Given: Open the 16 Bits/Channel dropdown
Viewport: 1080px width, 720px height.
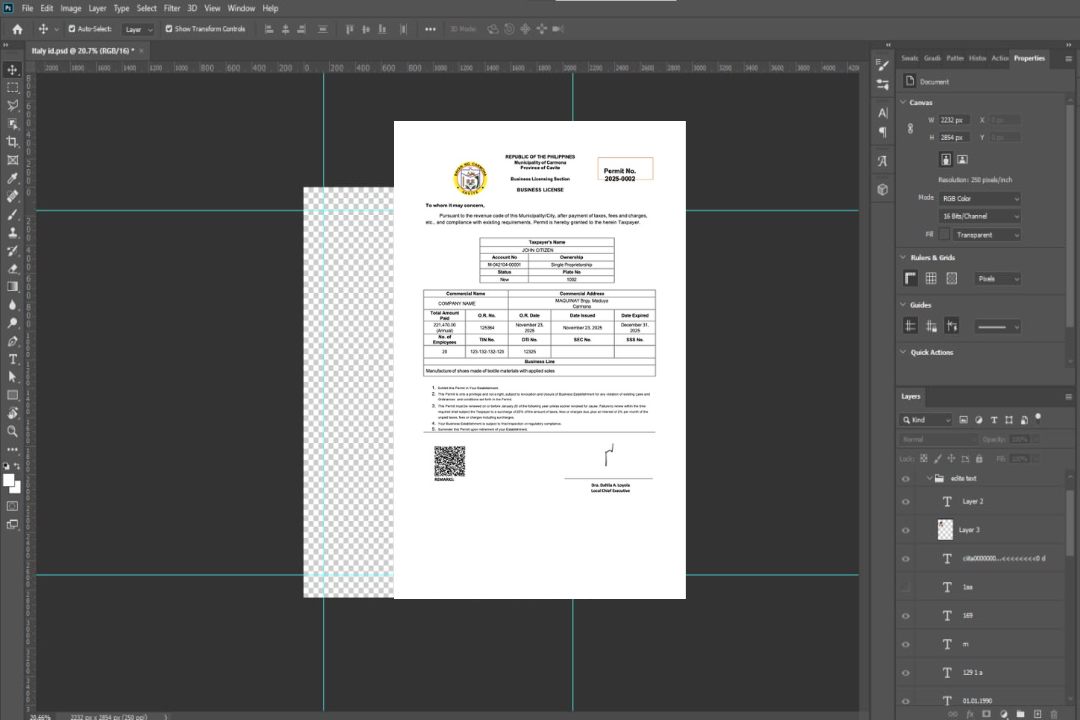Looking at the screenshot, I should (980, 216).
